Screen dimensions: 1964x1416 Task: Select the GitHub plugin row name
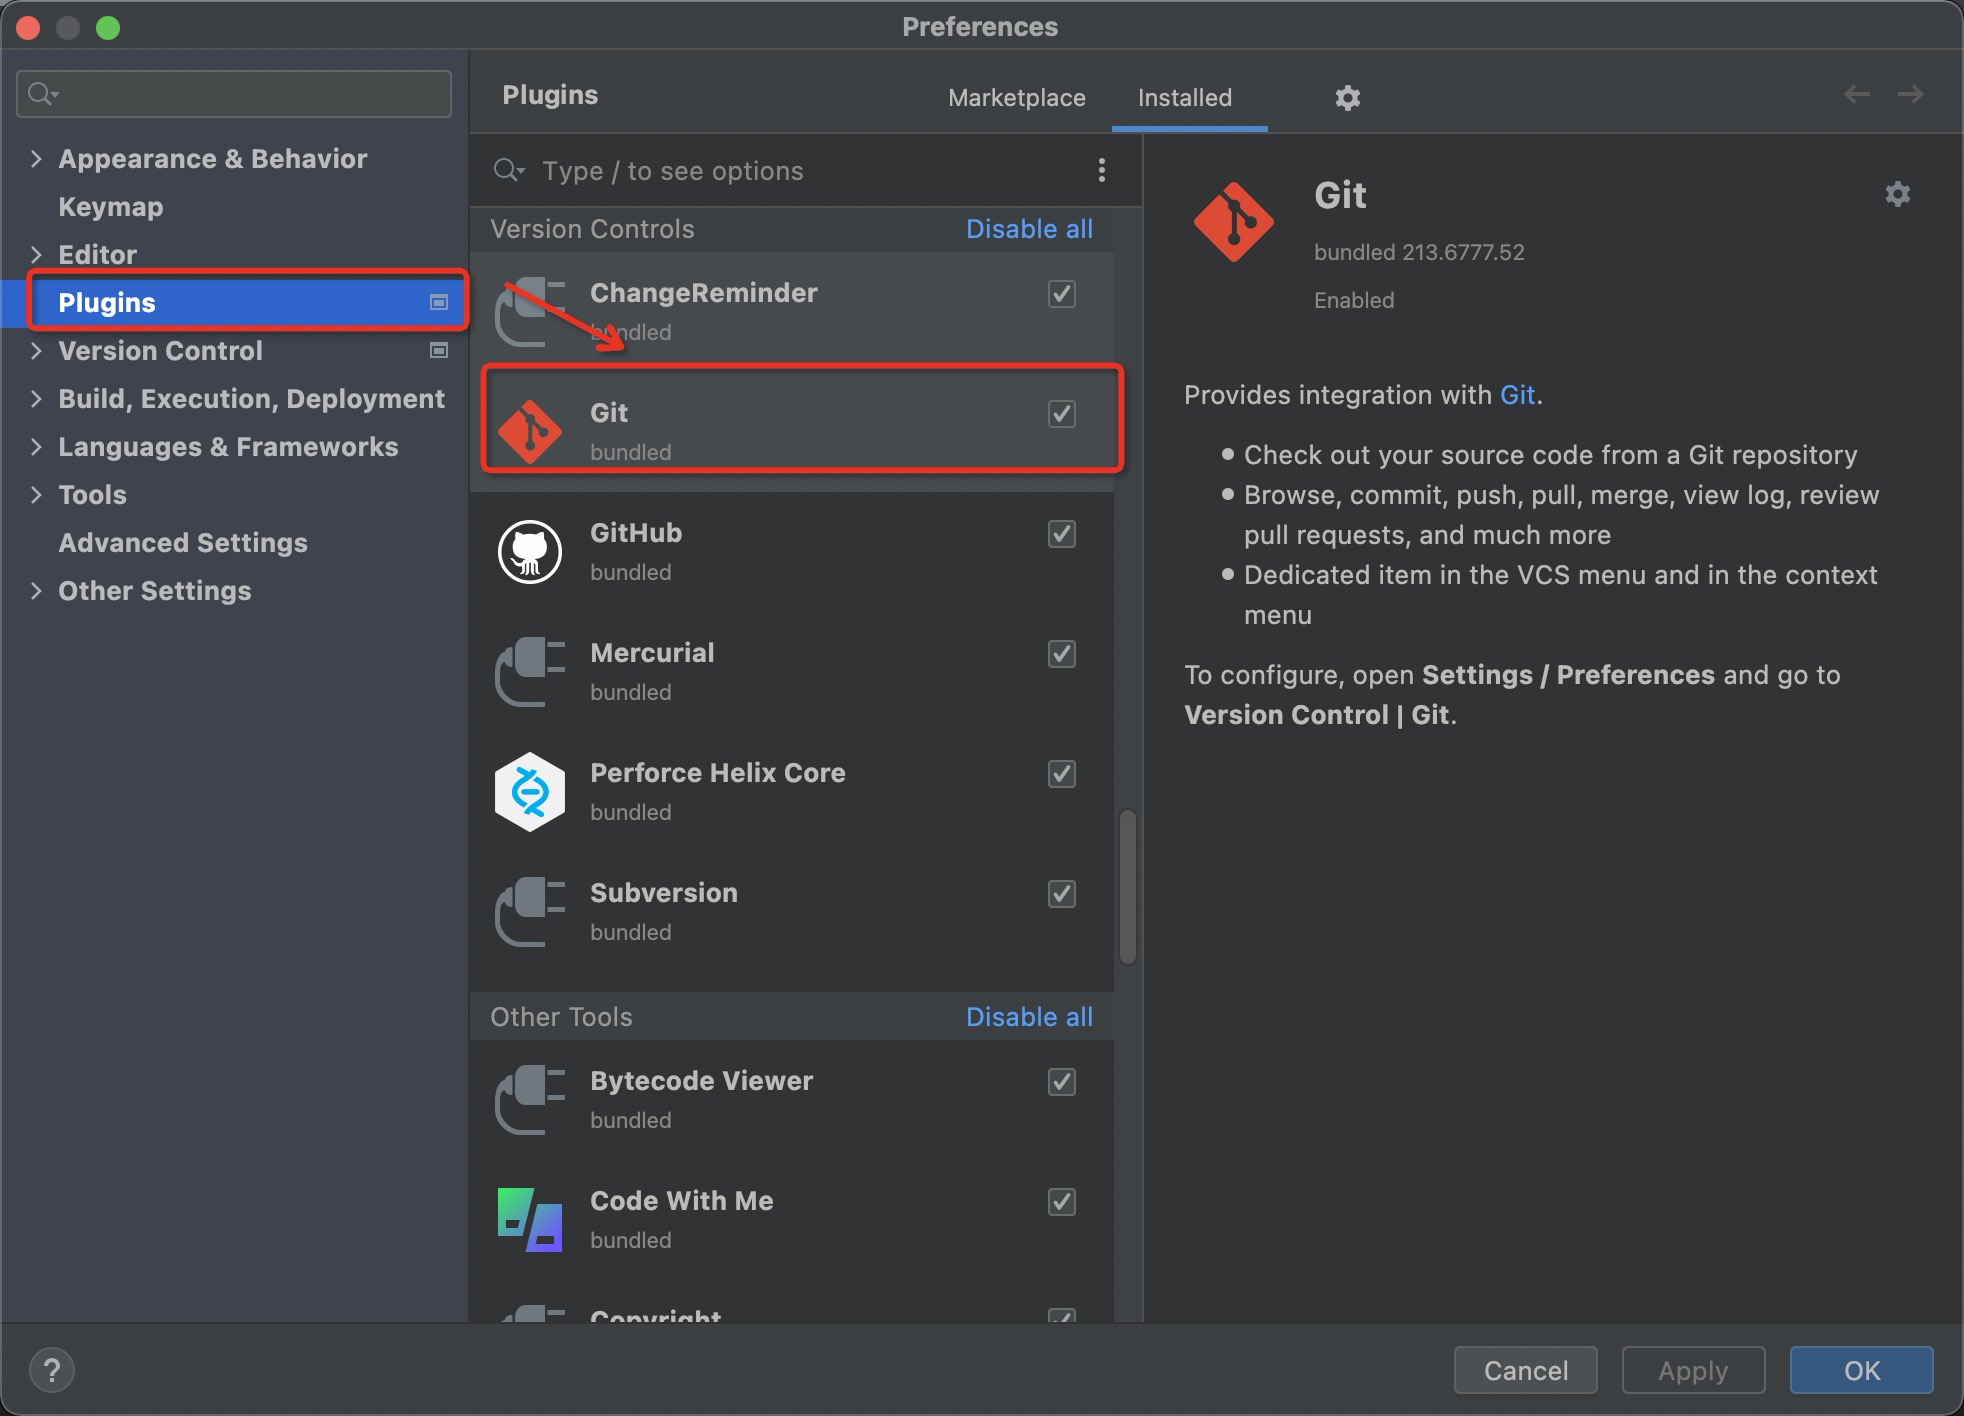636,533
